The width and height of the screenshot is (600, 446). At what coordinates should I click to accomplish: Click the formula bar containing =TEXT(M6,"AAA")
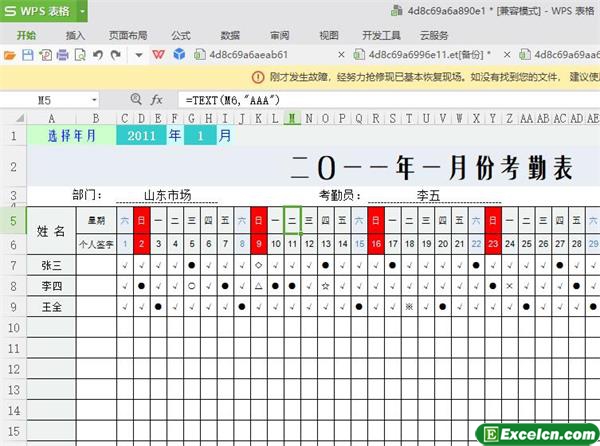tap(390, 100)
